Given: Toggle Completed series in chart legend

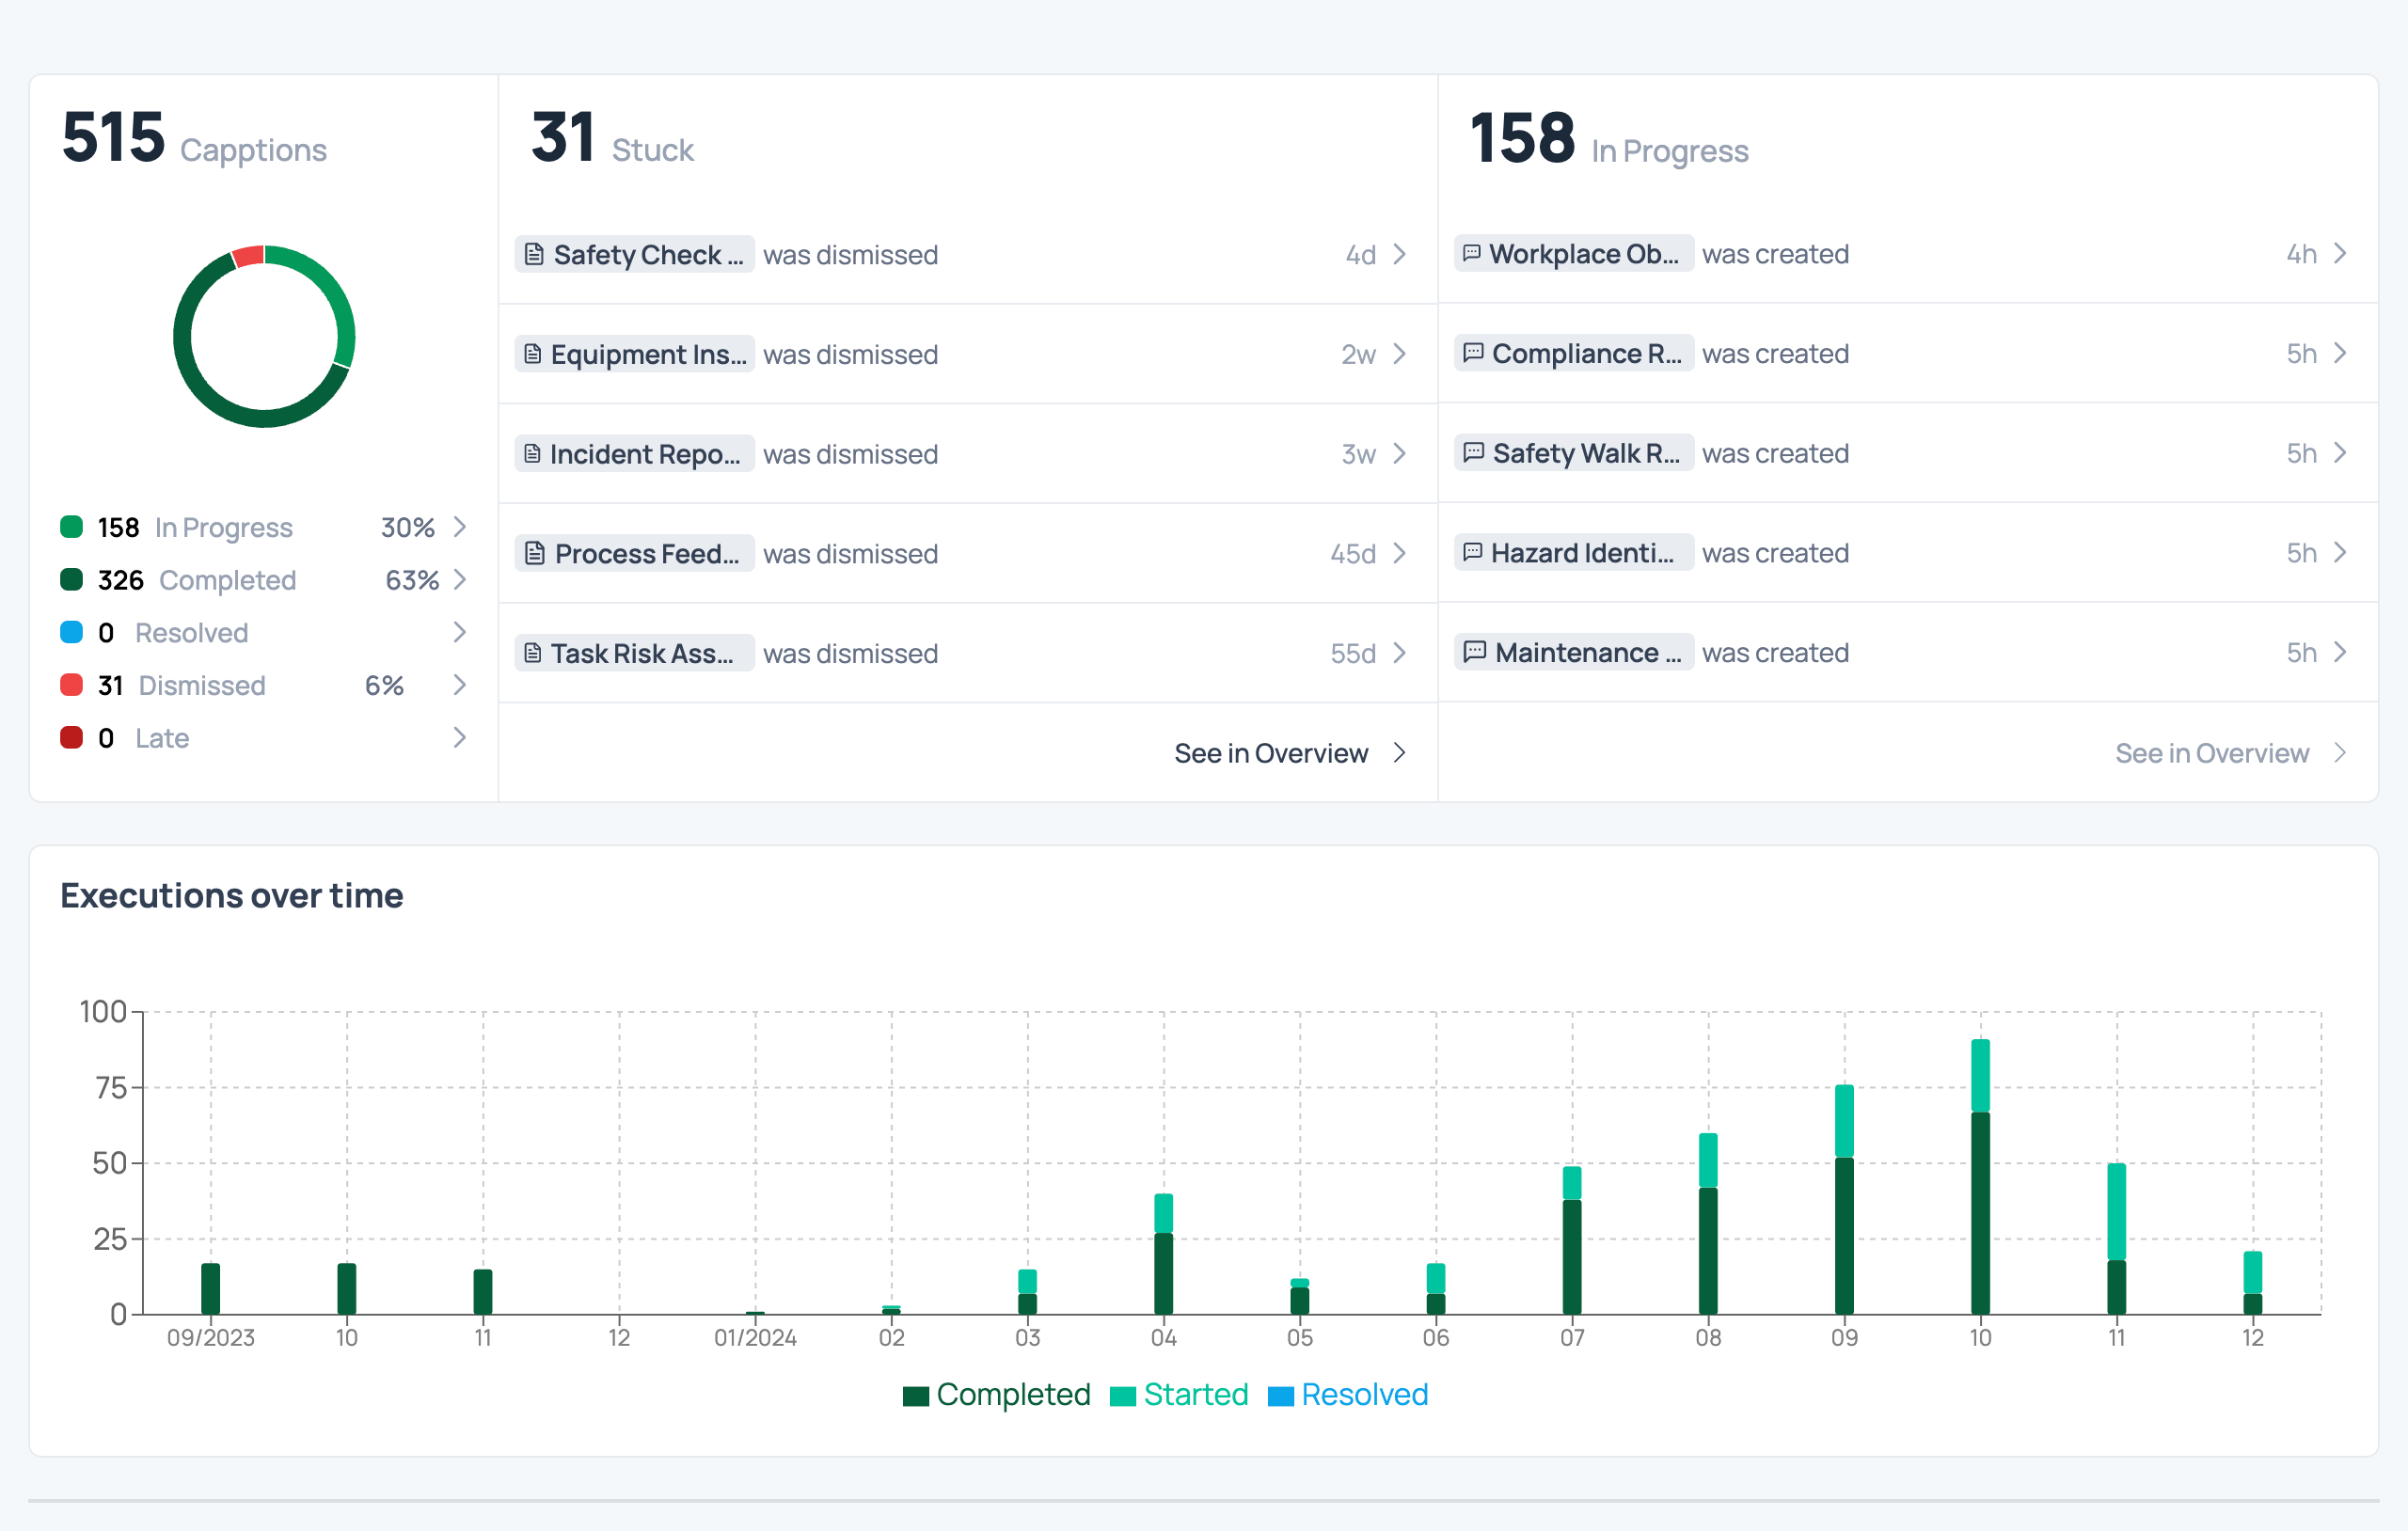Looking at the screenshot, I should pos(996,1394).
